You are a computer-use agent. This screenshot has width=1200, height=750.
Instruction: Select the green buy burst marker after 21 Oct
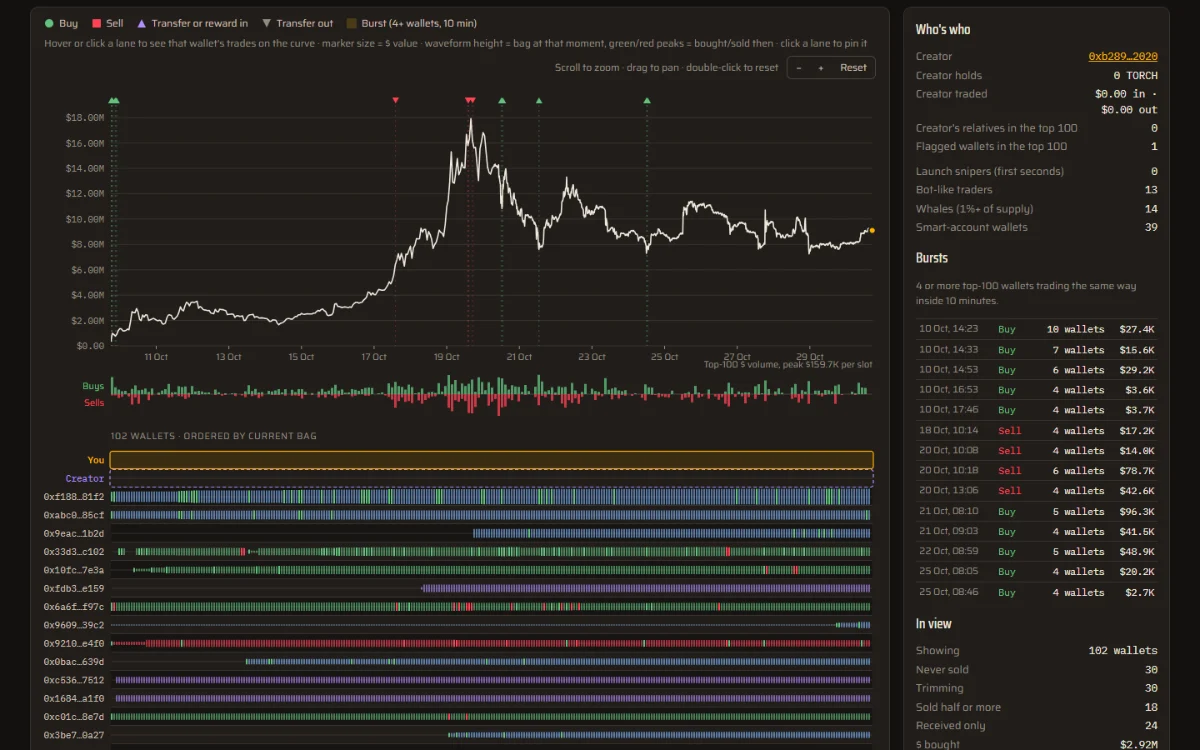point(539,100)
